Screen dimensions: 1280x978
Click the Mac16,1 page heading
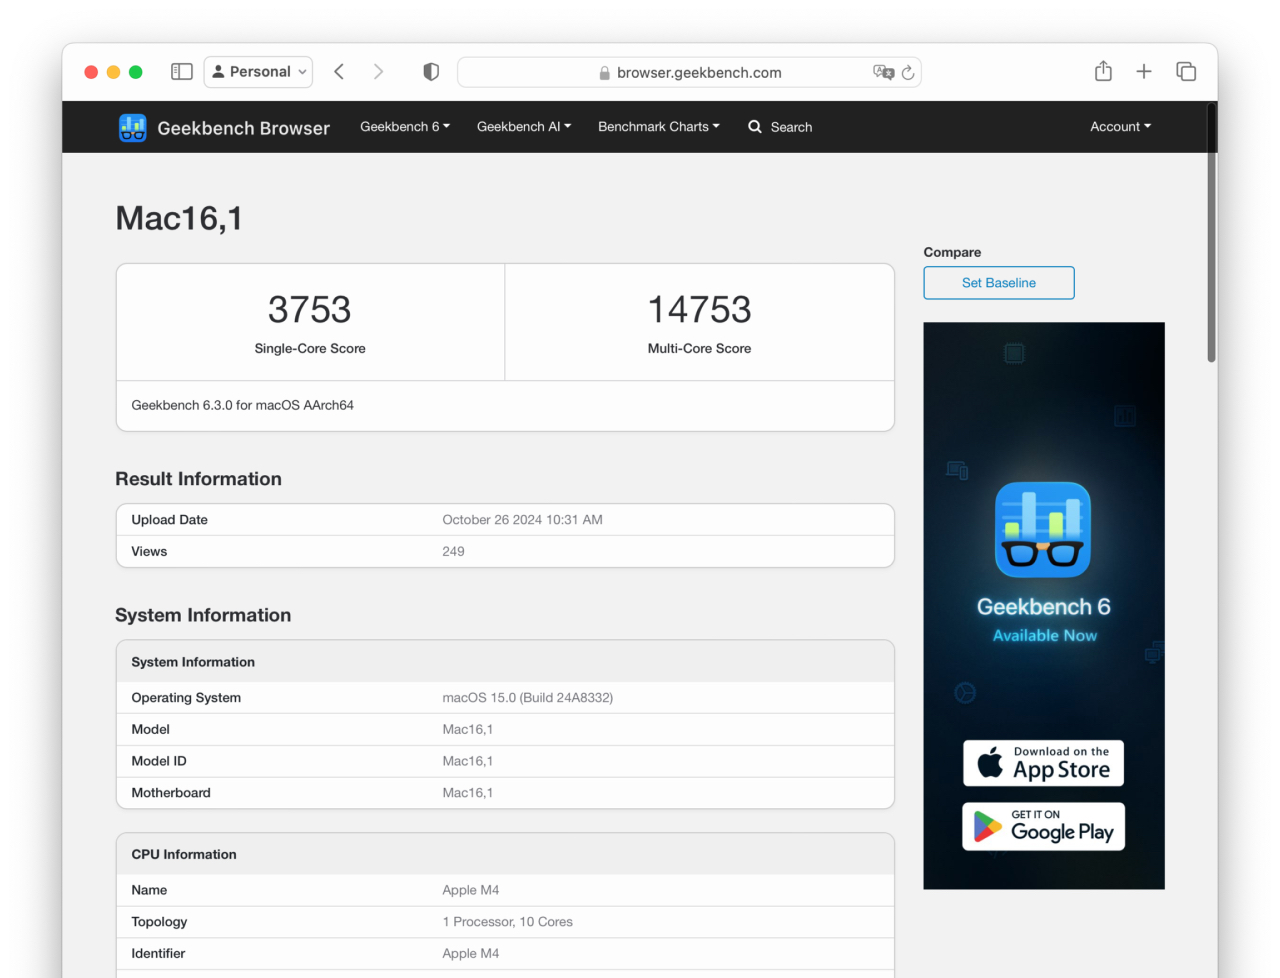pyautogui.click(x=179, y=218)
